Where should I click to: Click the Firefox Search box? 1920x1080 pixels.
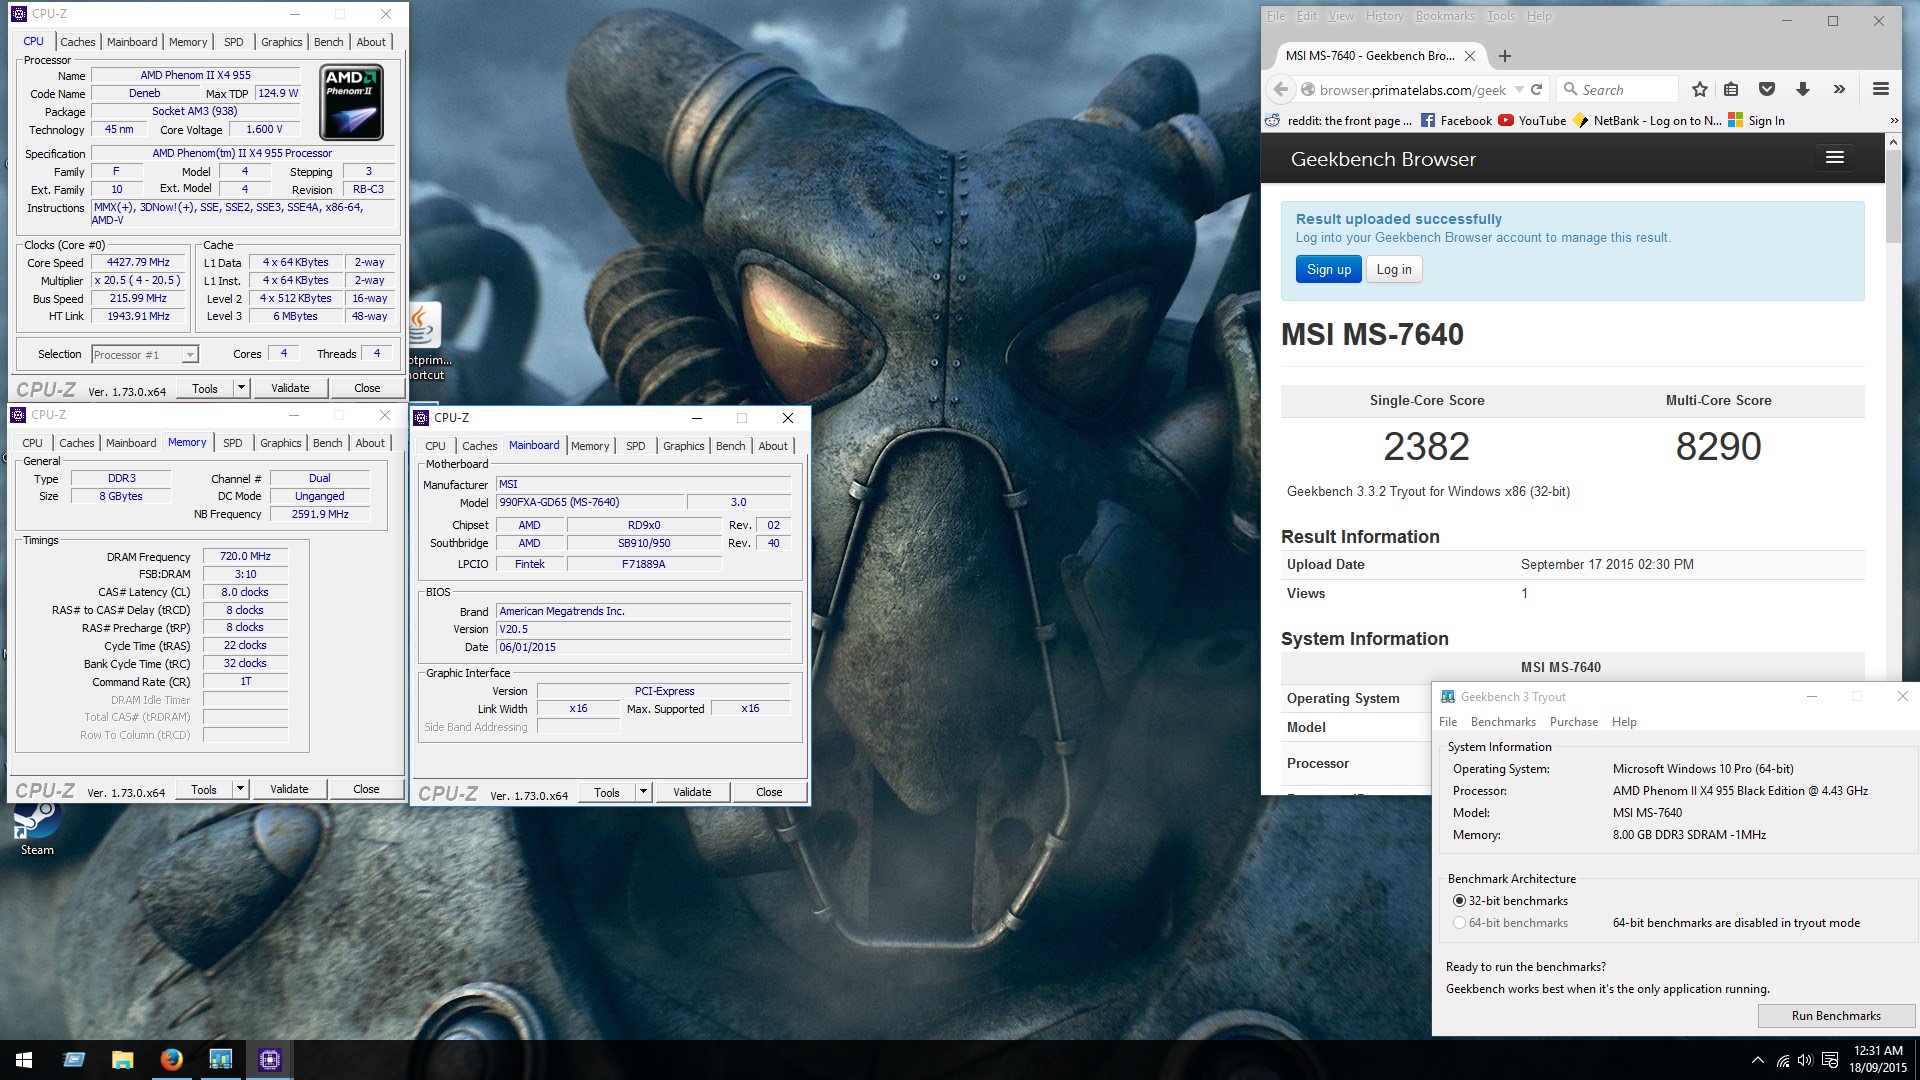(1617, 90)
